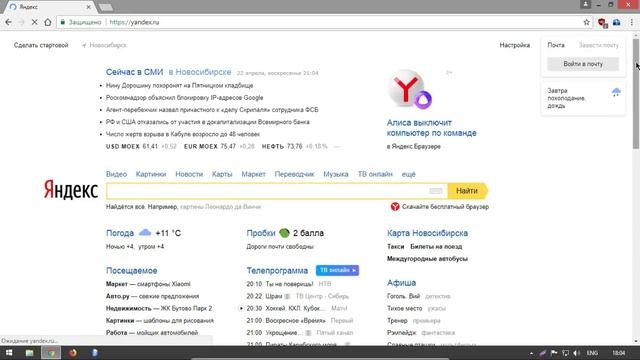Click the green traffic indicator near Пробки
Screen dimensions: 640x360
(284, 233)
